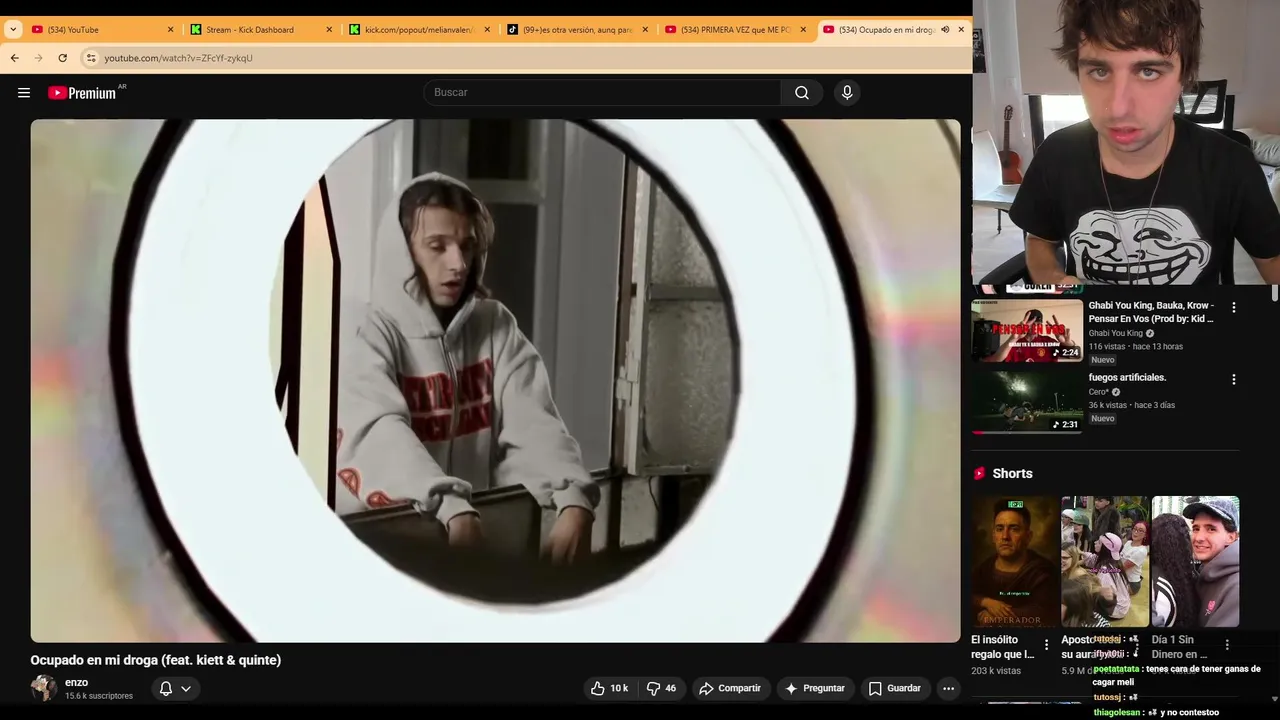The image size is (1280, 720).
Task: Toggle notification bell for enzo channel
Action: coord(166,688)
